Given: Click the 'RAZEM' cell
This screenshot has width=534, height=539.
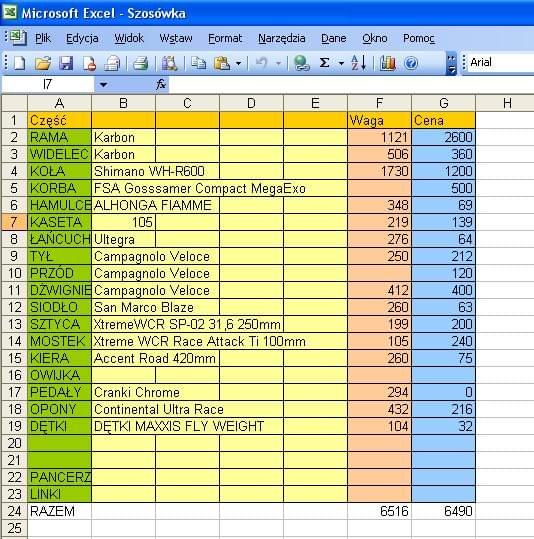Looking at the screenshot, I should 59,511.
